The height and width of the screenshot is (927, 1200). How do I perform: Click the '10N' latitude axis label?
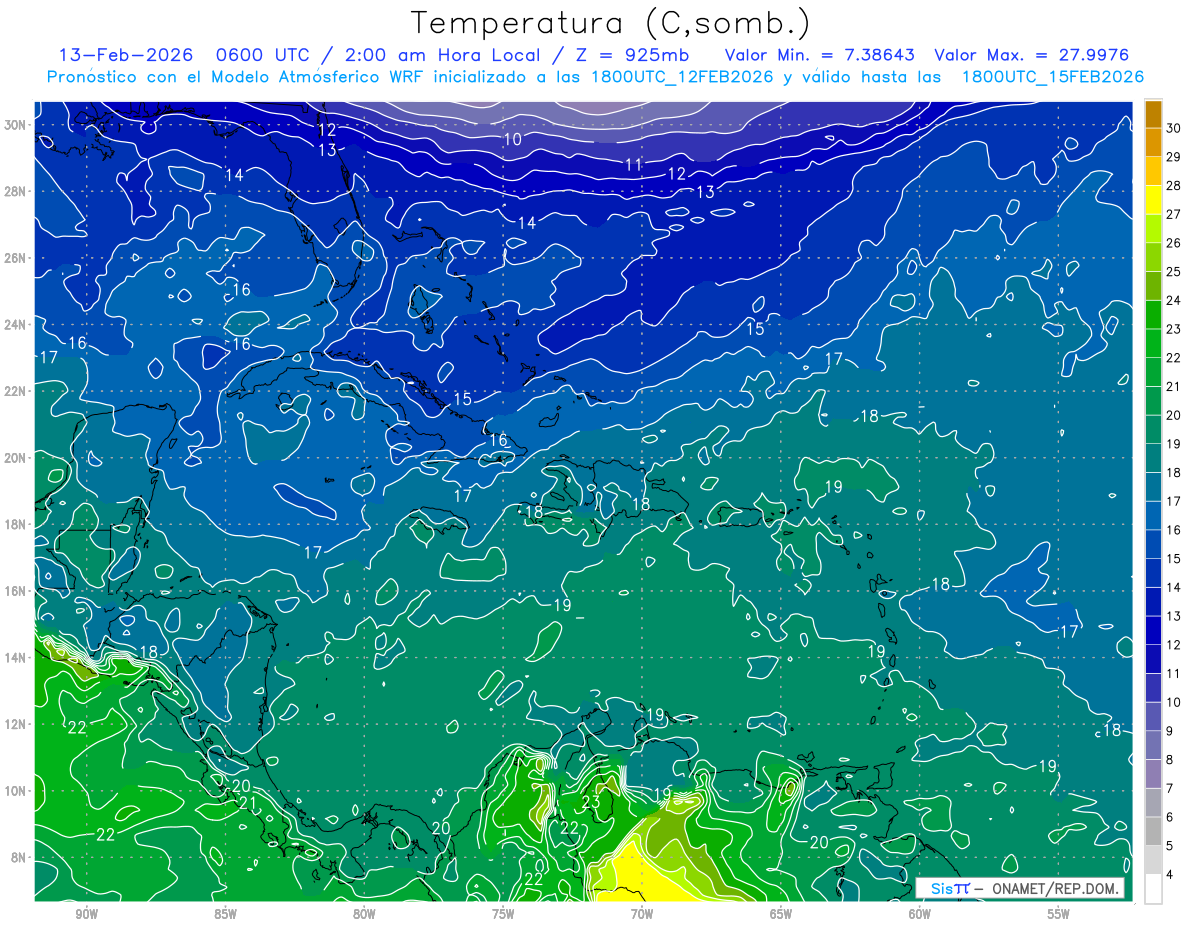pos(16,791)
